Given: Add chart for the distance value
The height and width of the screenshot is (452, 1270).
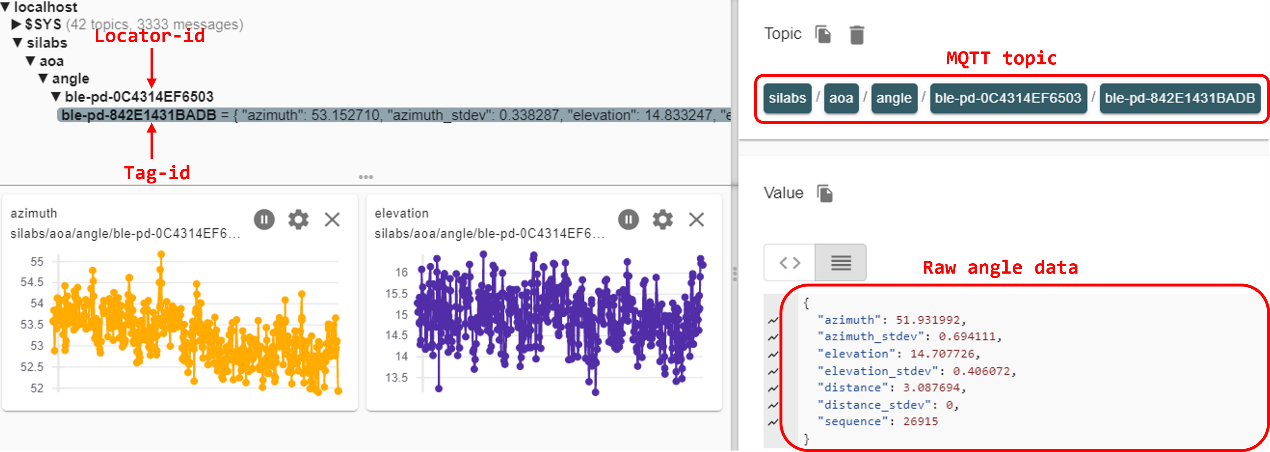Looking at the screenshot, I should coord(771,387).
